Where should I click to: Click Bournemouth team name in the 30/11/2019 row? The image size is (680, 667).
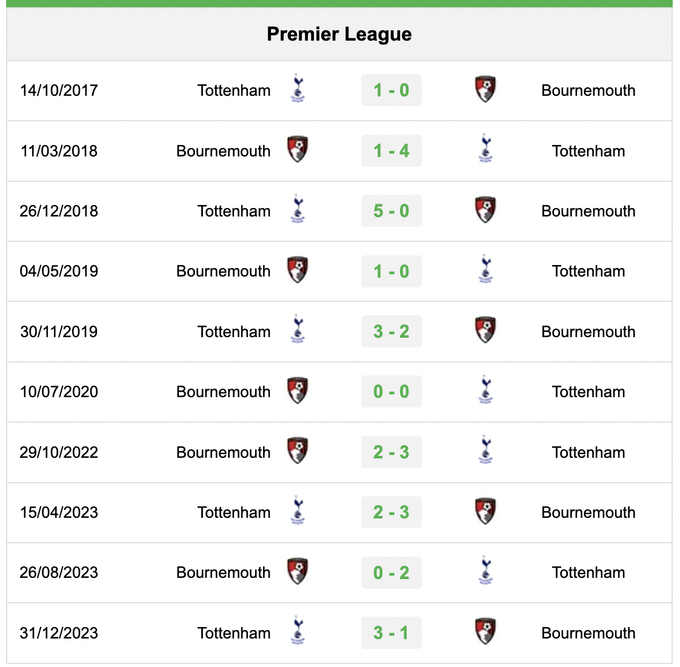tap(588, 331)
